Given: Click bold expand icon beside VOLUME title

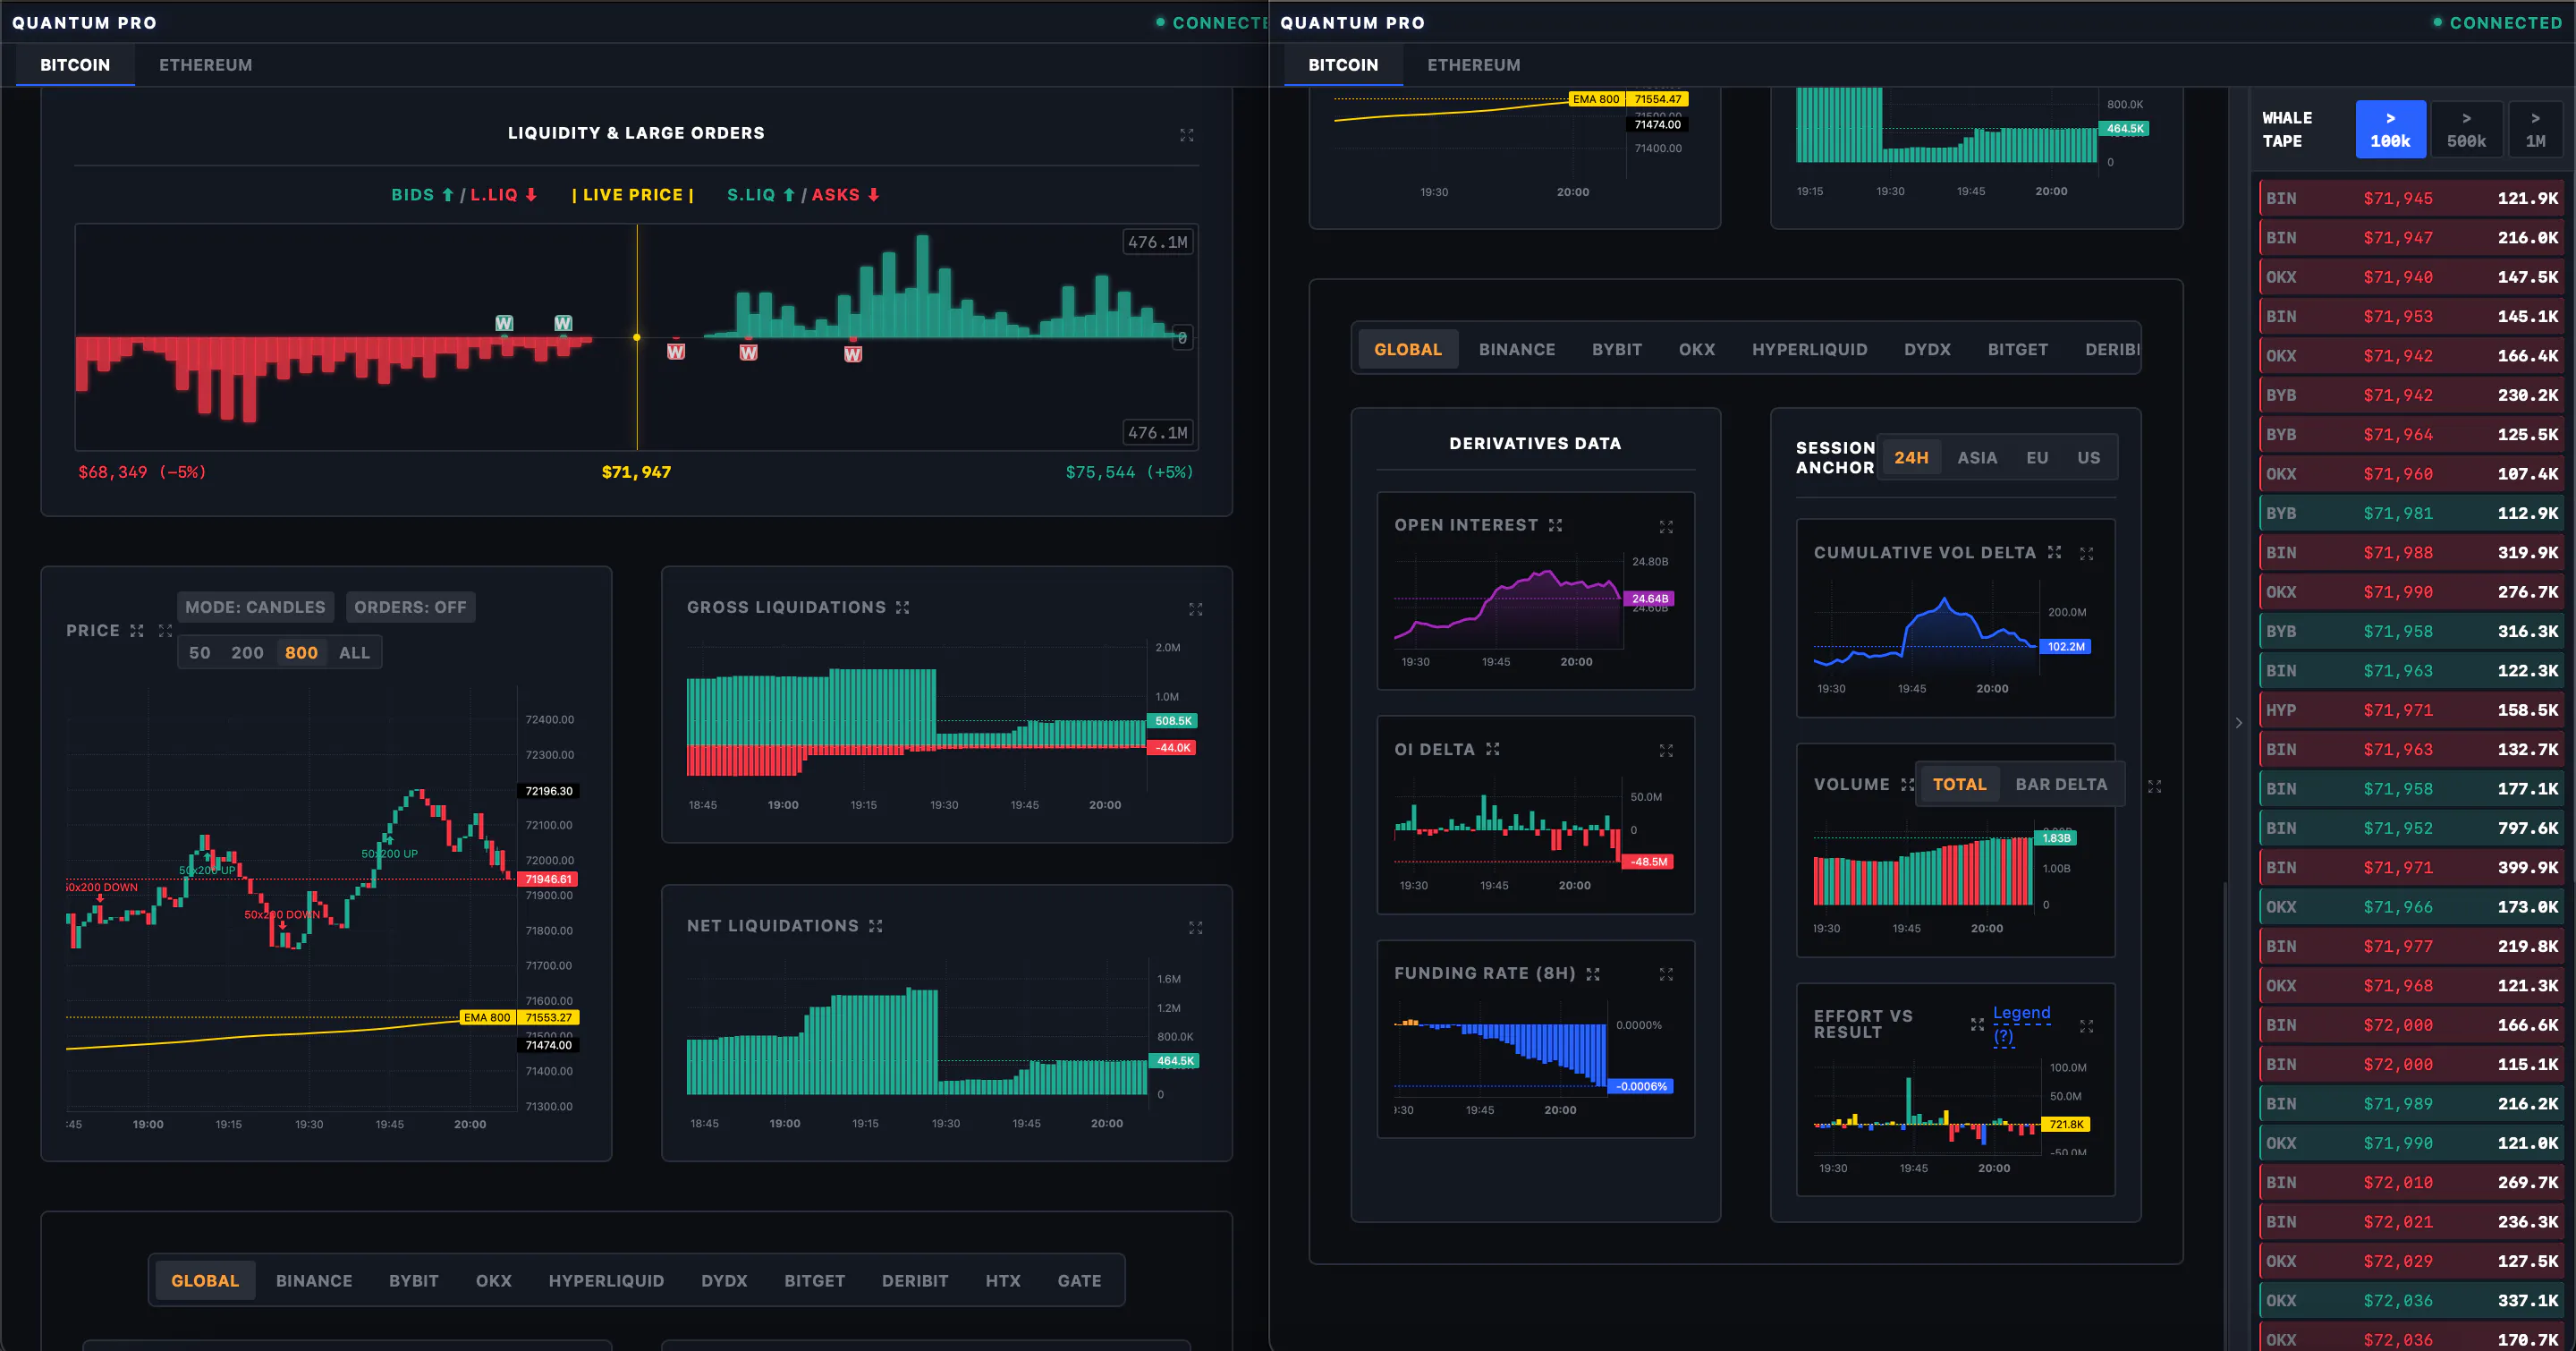Looking at the screenshot, I should [1907, 785].
